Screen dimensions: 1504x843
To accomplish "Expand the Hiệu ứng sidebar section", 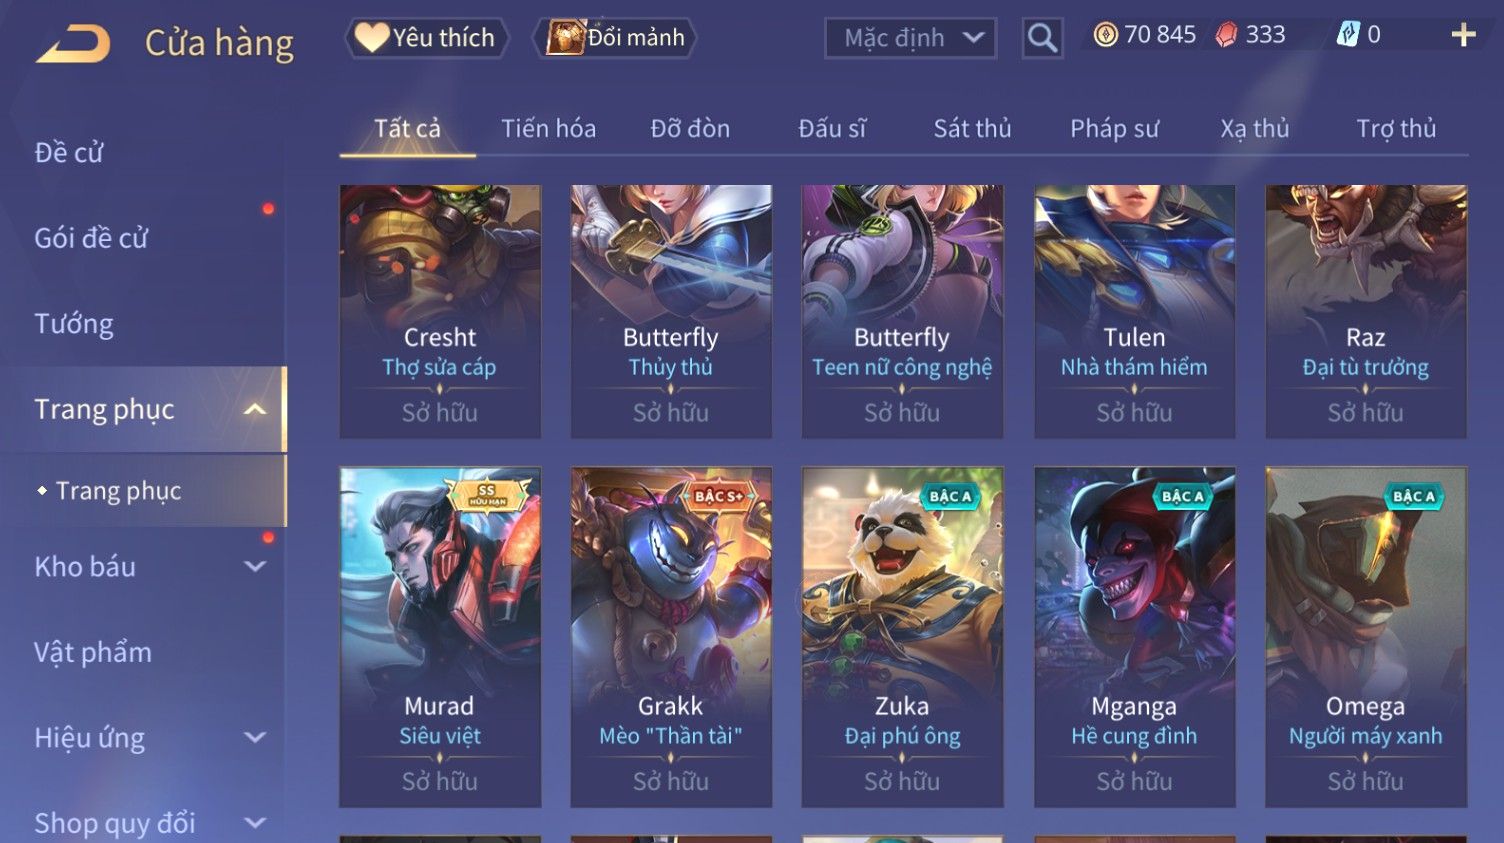I will pyautogui.click(x=255, y=737).
